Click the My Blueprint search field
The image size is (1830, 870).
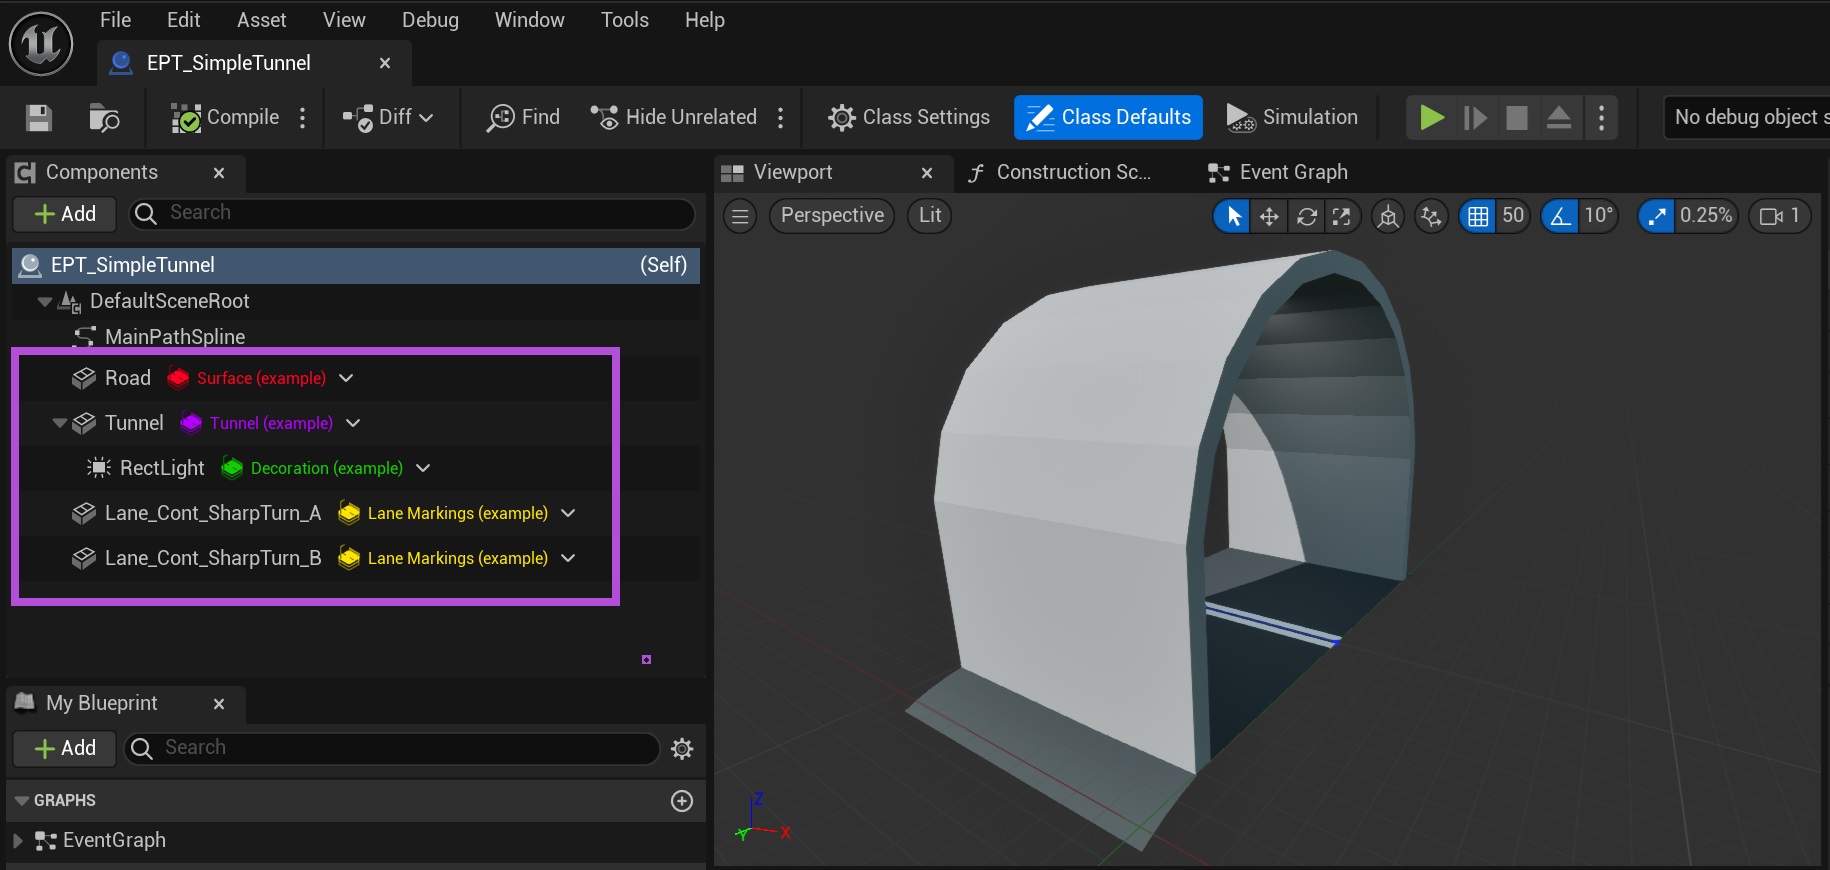click(x=392, y=748)
